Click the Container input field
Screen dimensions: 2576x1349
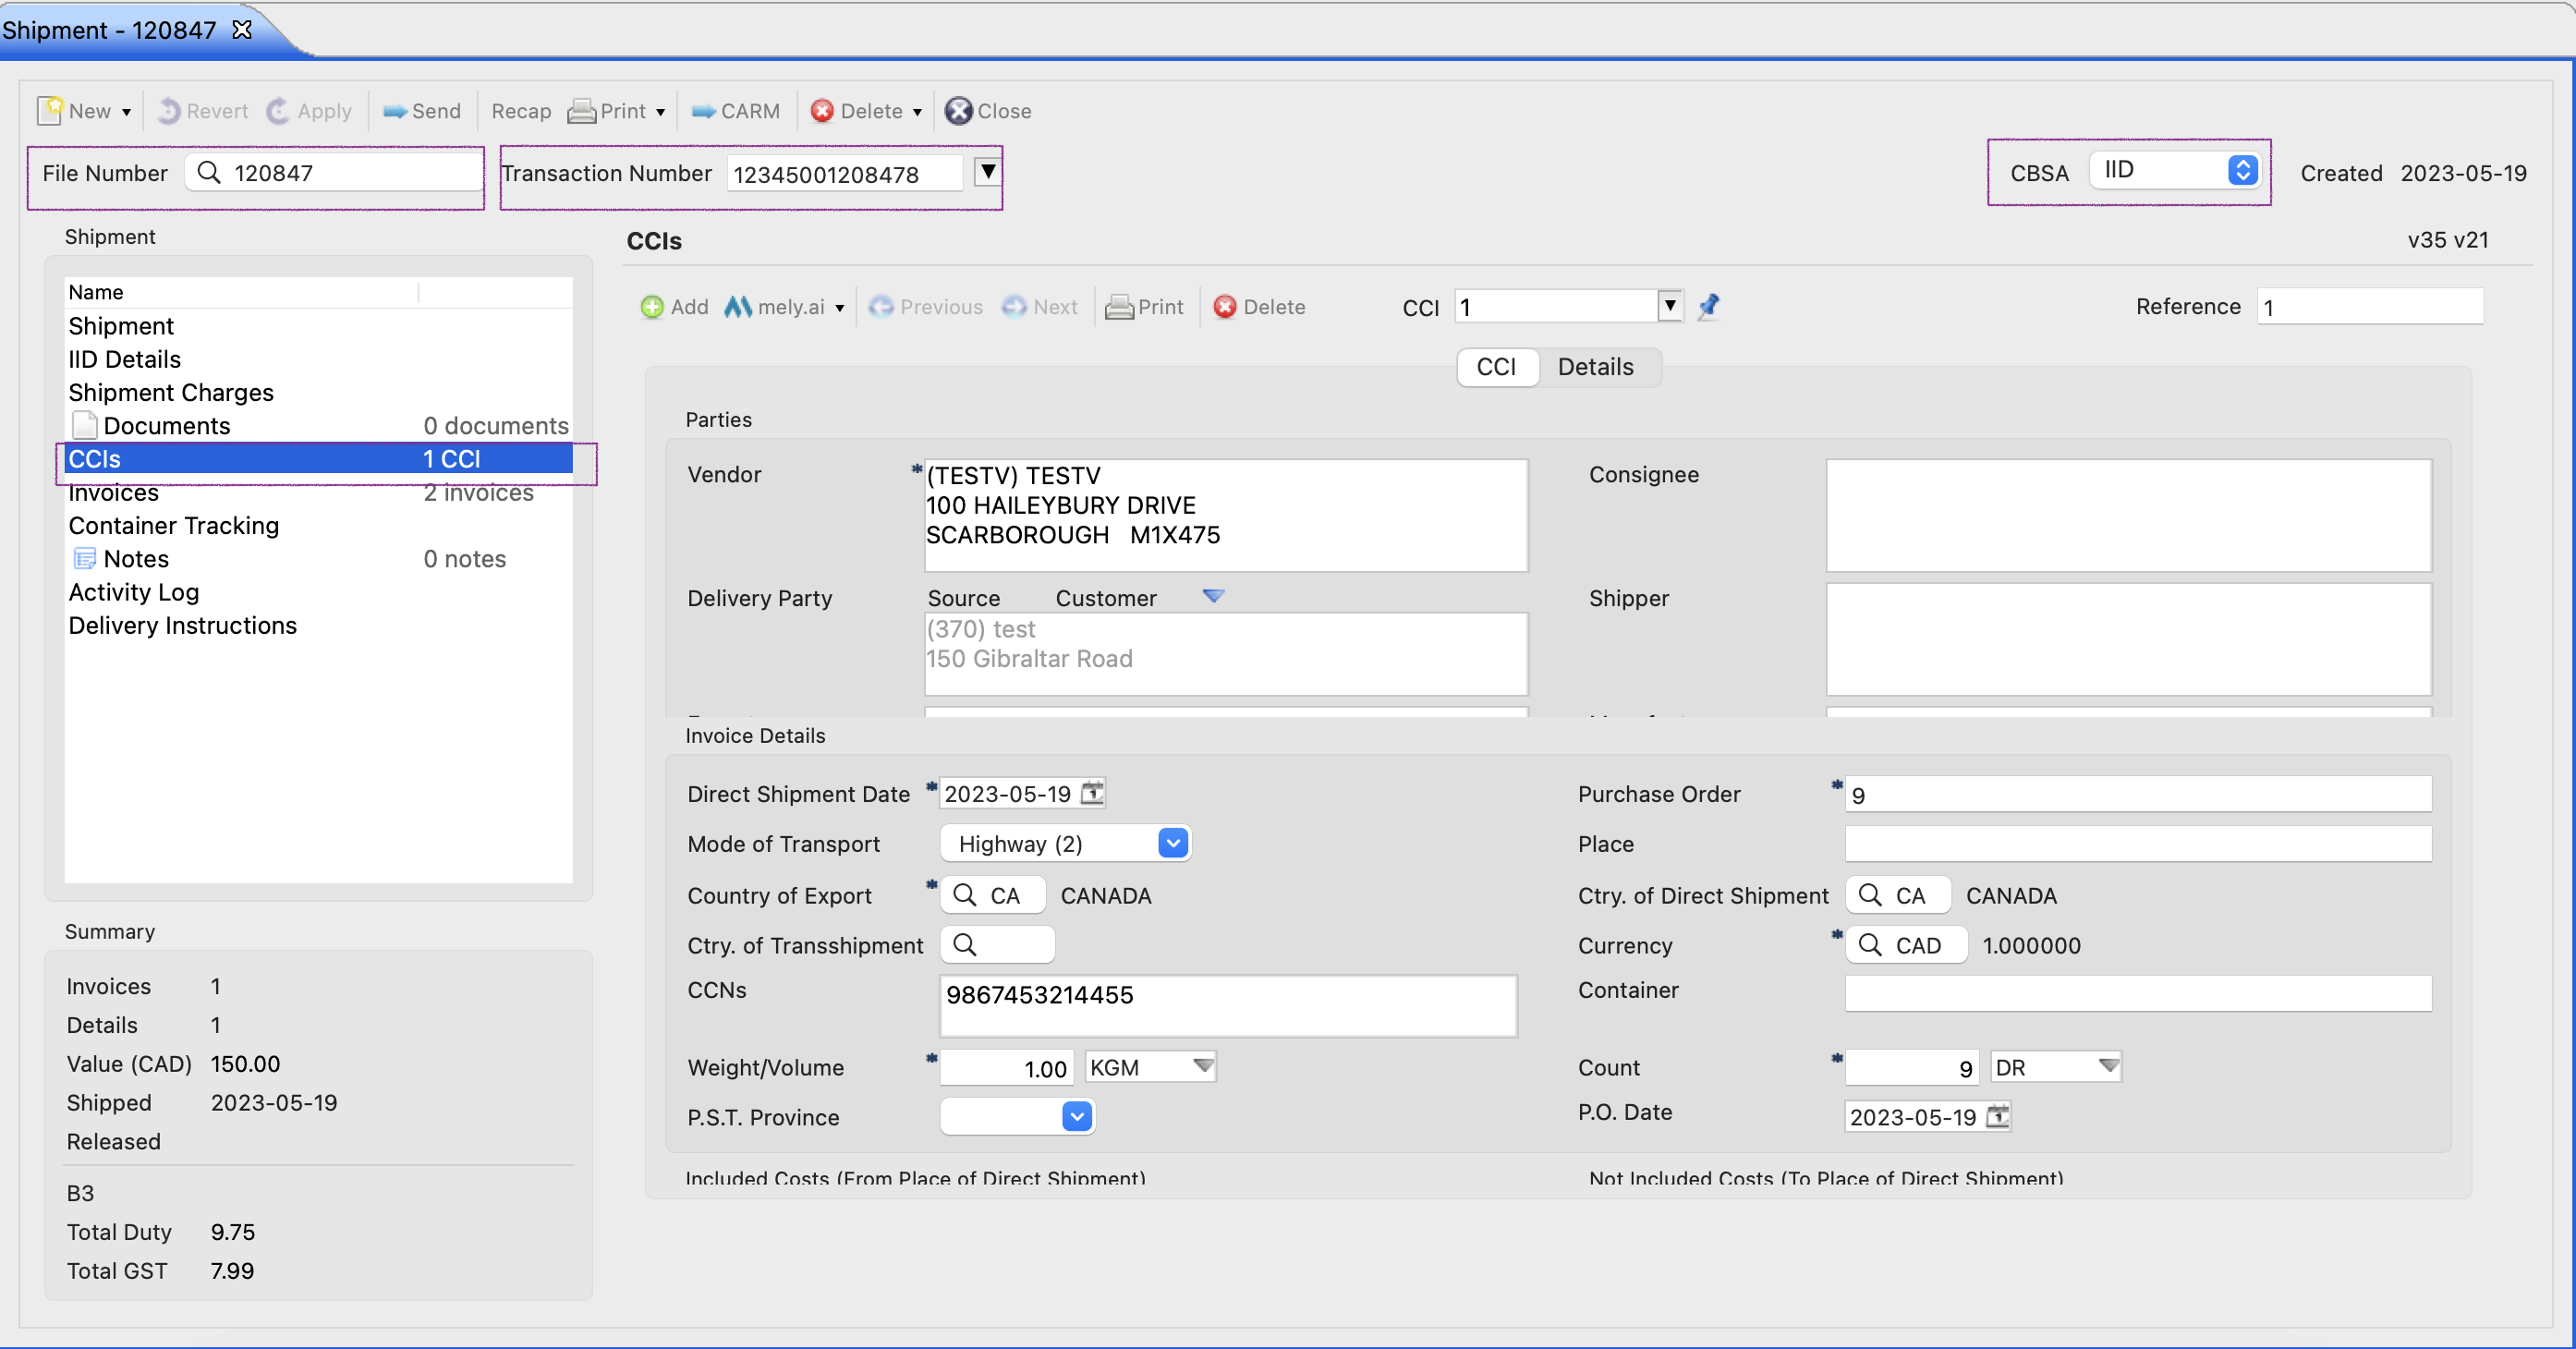pyautogui.click(x=2138, y=993)
